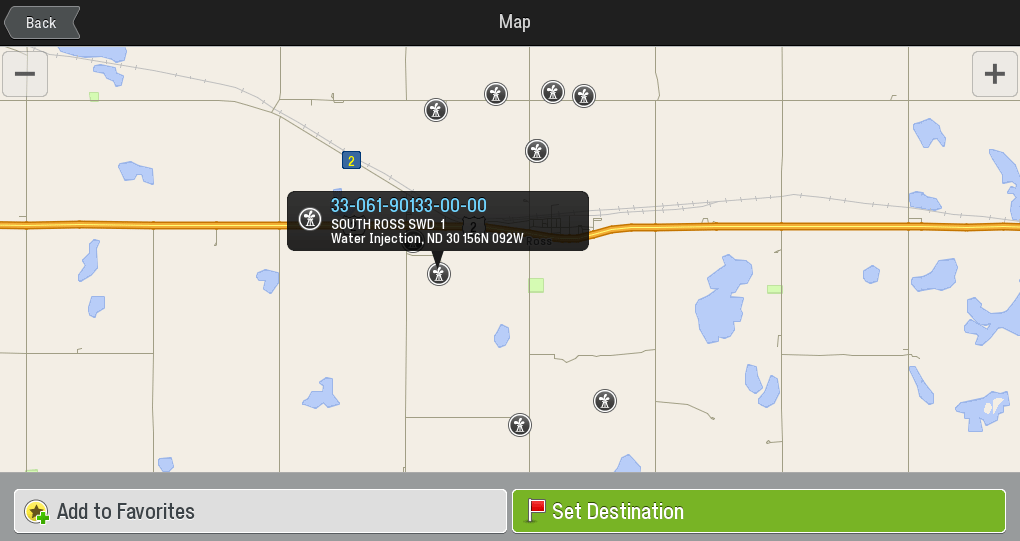Tap the SOUTH ROSS SWD 1 label
Image resolution: width=1020 pixels, height=541 pixels.
388,224
